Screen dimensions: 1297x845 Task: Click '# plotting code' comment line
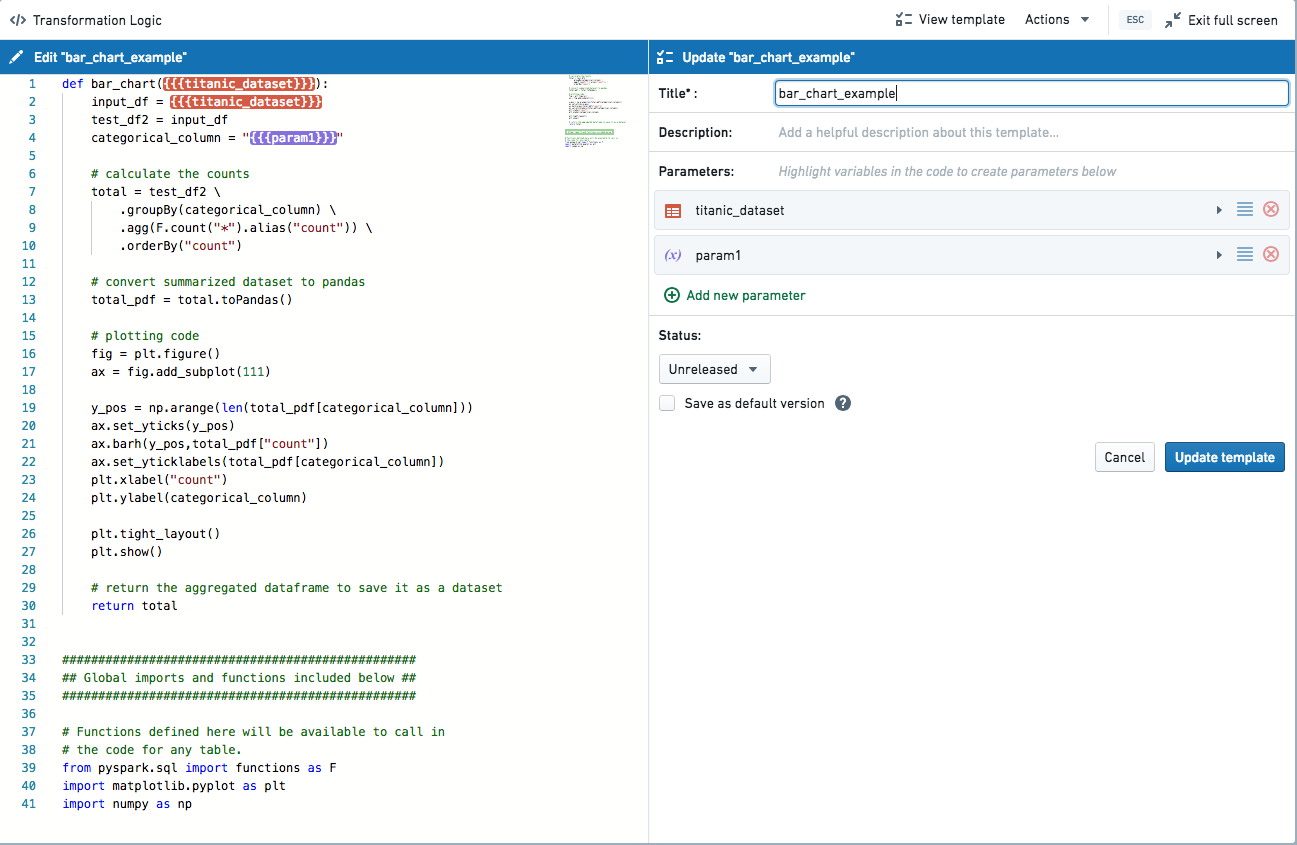[145, 336]
